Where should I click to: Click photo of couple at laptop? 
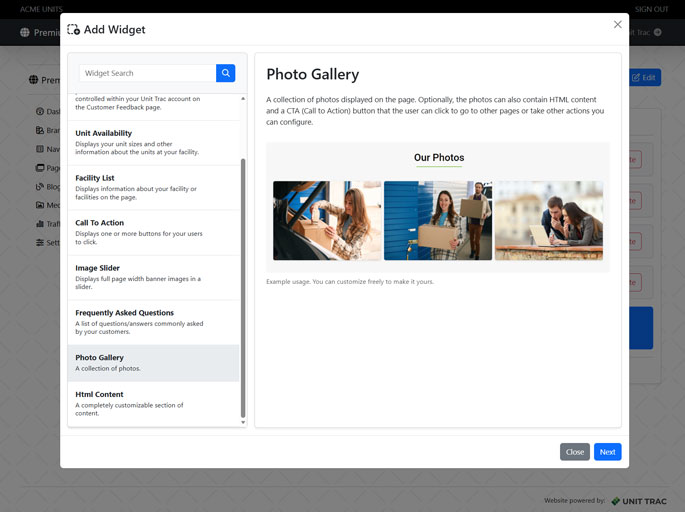pyautogui.click(x=549, y=221)
